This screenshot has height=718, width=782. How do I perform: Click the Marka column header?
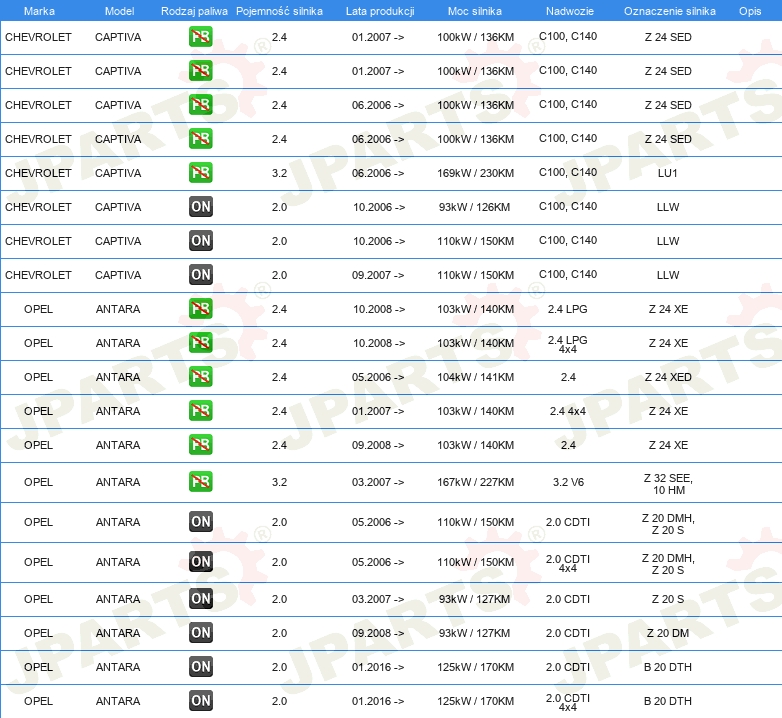(x=38, y=10)
